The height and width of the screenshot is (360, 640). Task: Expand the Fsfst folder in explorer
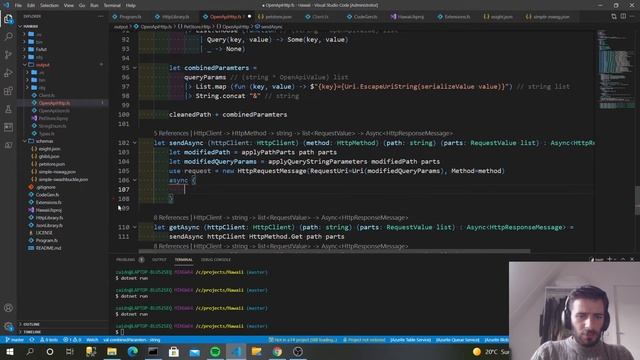(24, 49)
